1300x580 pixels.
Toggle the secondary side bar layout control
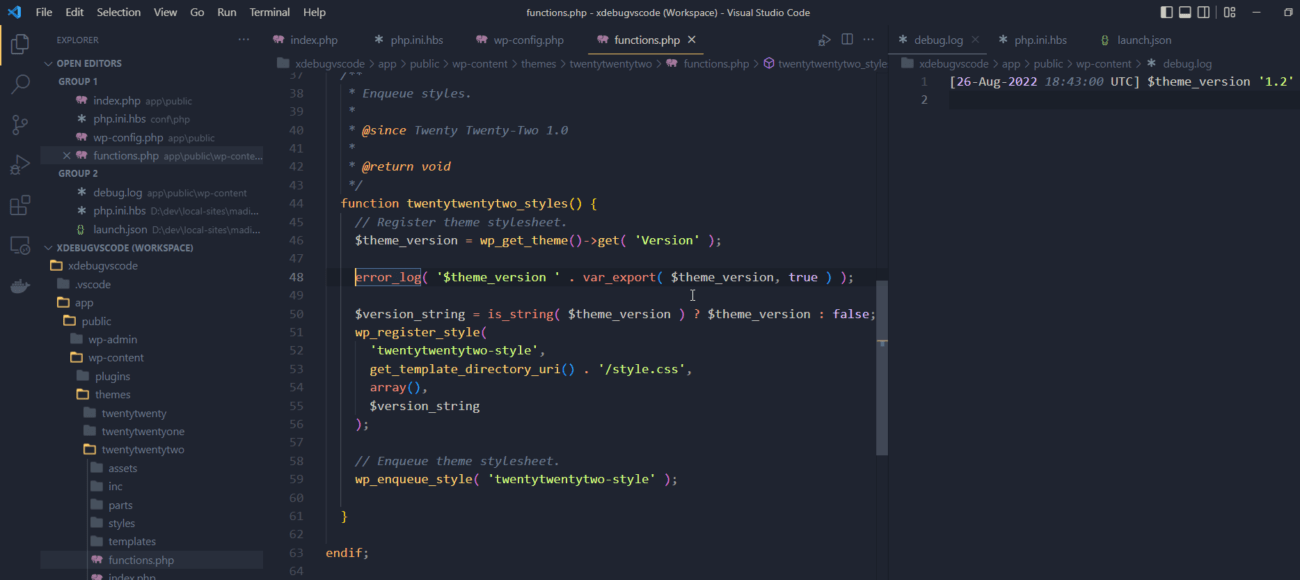pos(1203,11)
